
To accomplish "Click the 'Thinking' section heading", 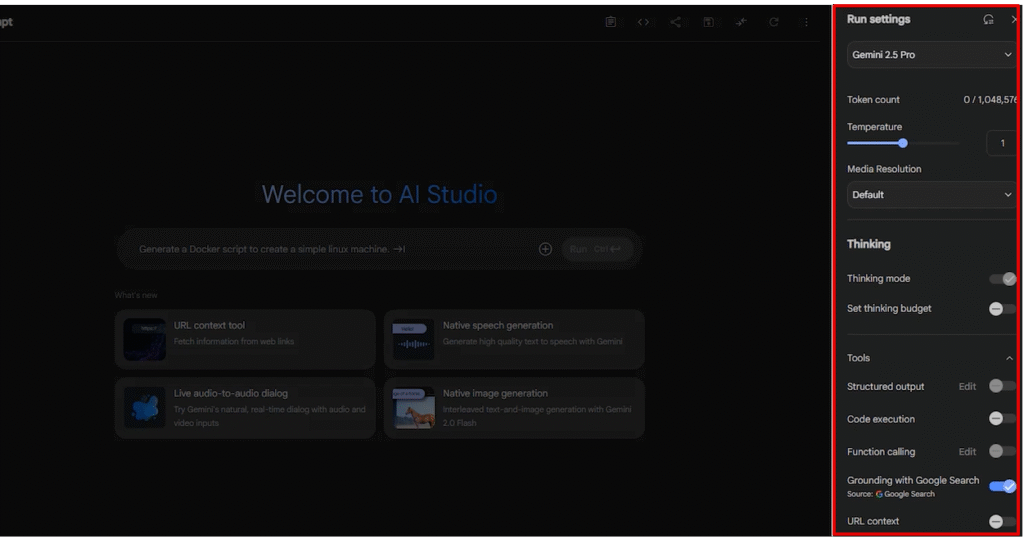I will [869, 244].
